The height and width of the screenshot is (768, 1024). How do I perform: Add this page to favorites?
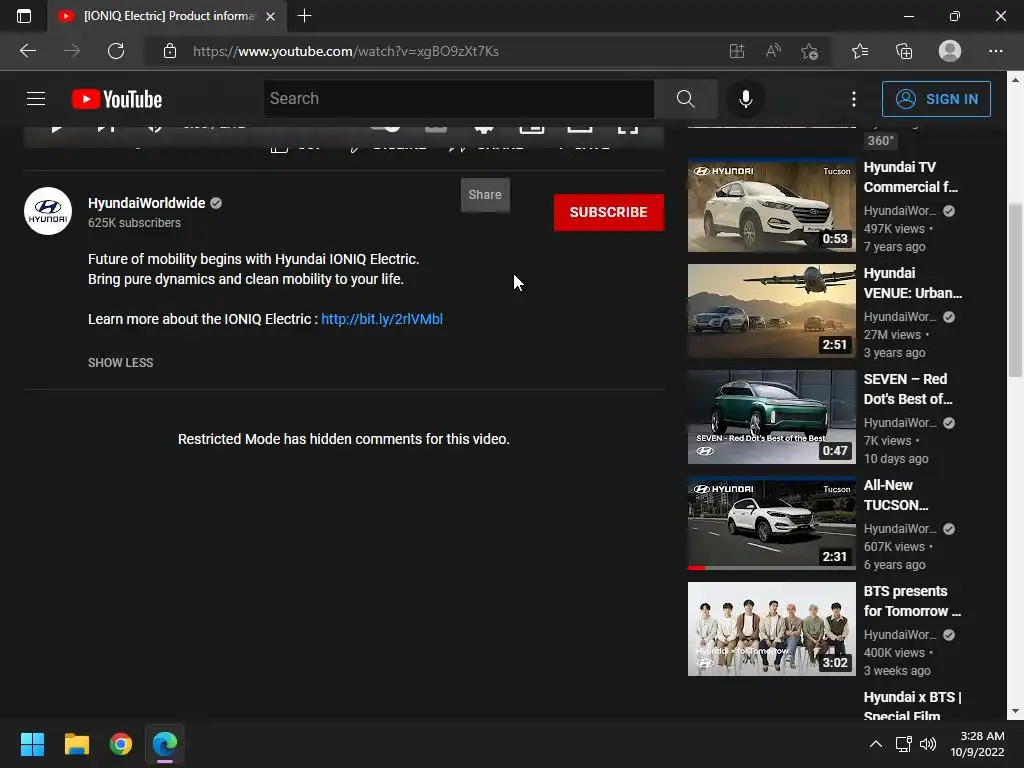tap(809, 51)
